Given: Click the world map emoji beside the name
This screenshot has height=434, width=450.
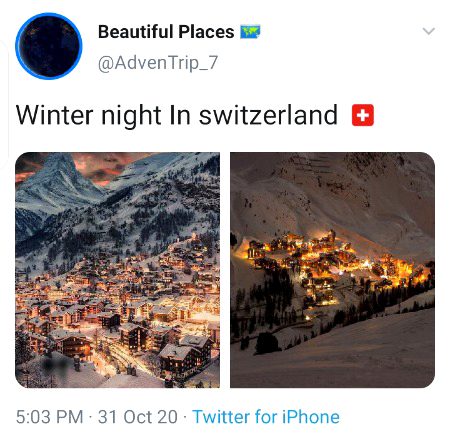Looking at the screenshot, I should click(x=250, y=32).
